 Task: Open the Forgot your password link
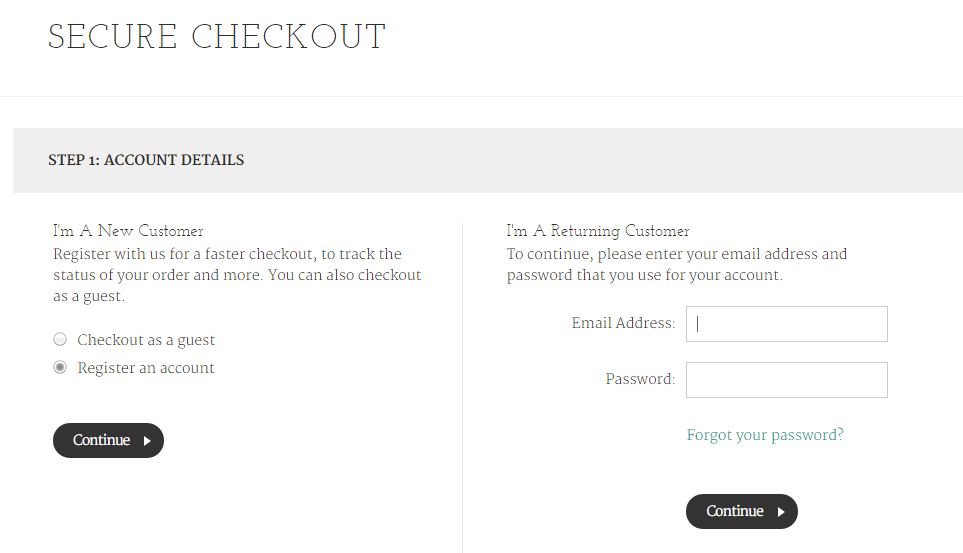[x=765, y=435]
